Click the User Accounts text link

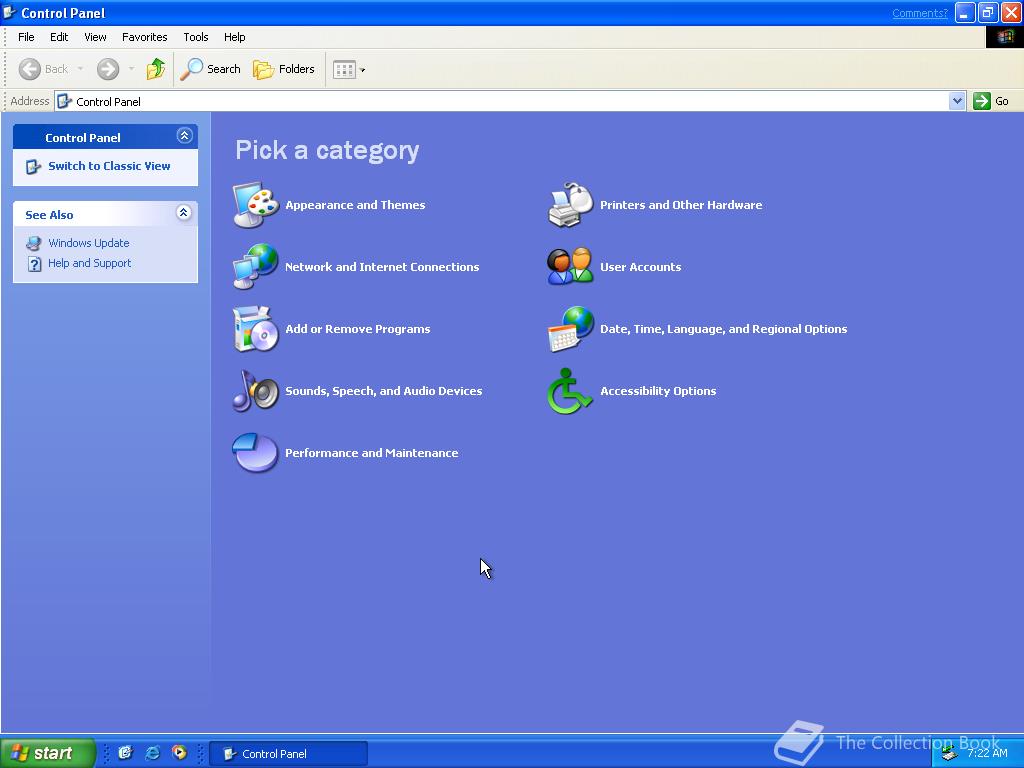coord(641,267)
